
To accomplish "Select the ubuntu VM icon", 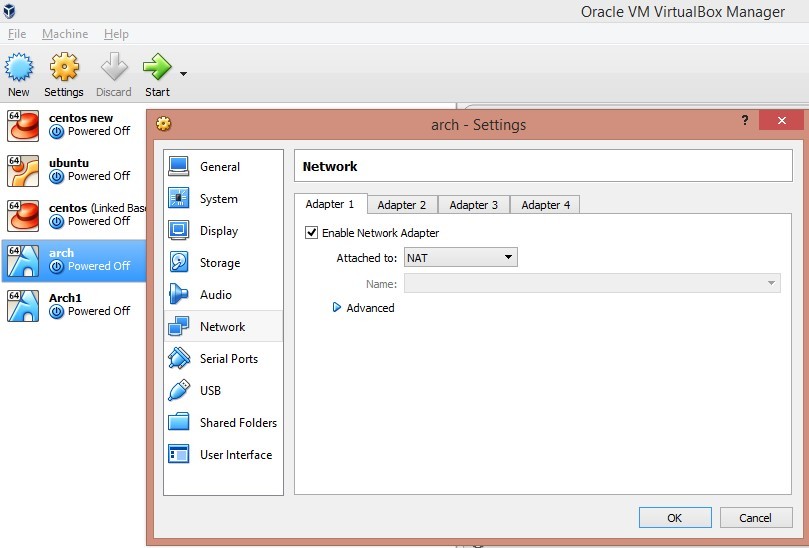I will (x=23, y=170).
